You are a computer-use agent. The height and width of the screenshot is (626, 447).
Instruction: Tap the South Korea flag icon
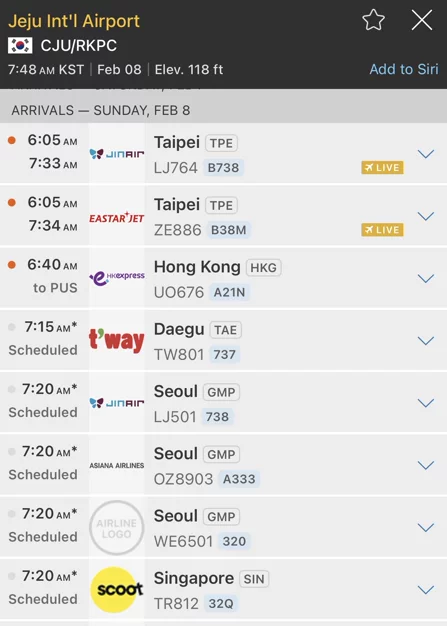click(20, 46)
